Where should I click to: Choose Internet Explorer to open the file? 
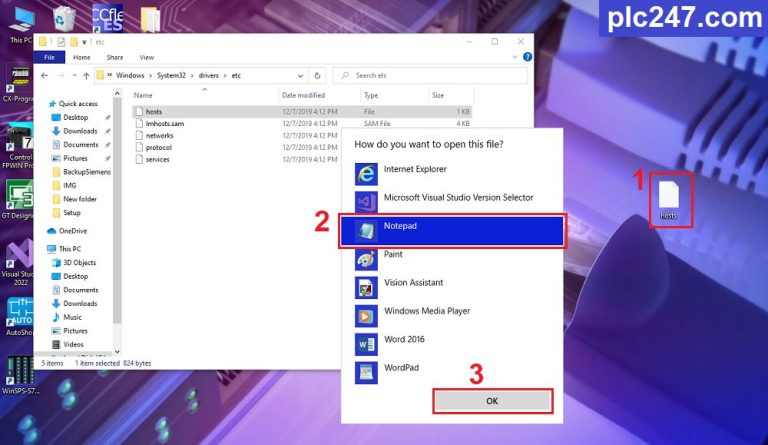pyautogui.click(x=416, y=169)
